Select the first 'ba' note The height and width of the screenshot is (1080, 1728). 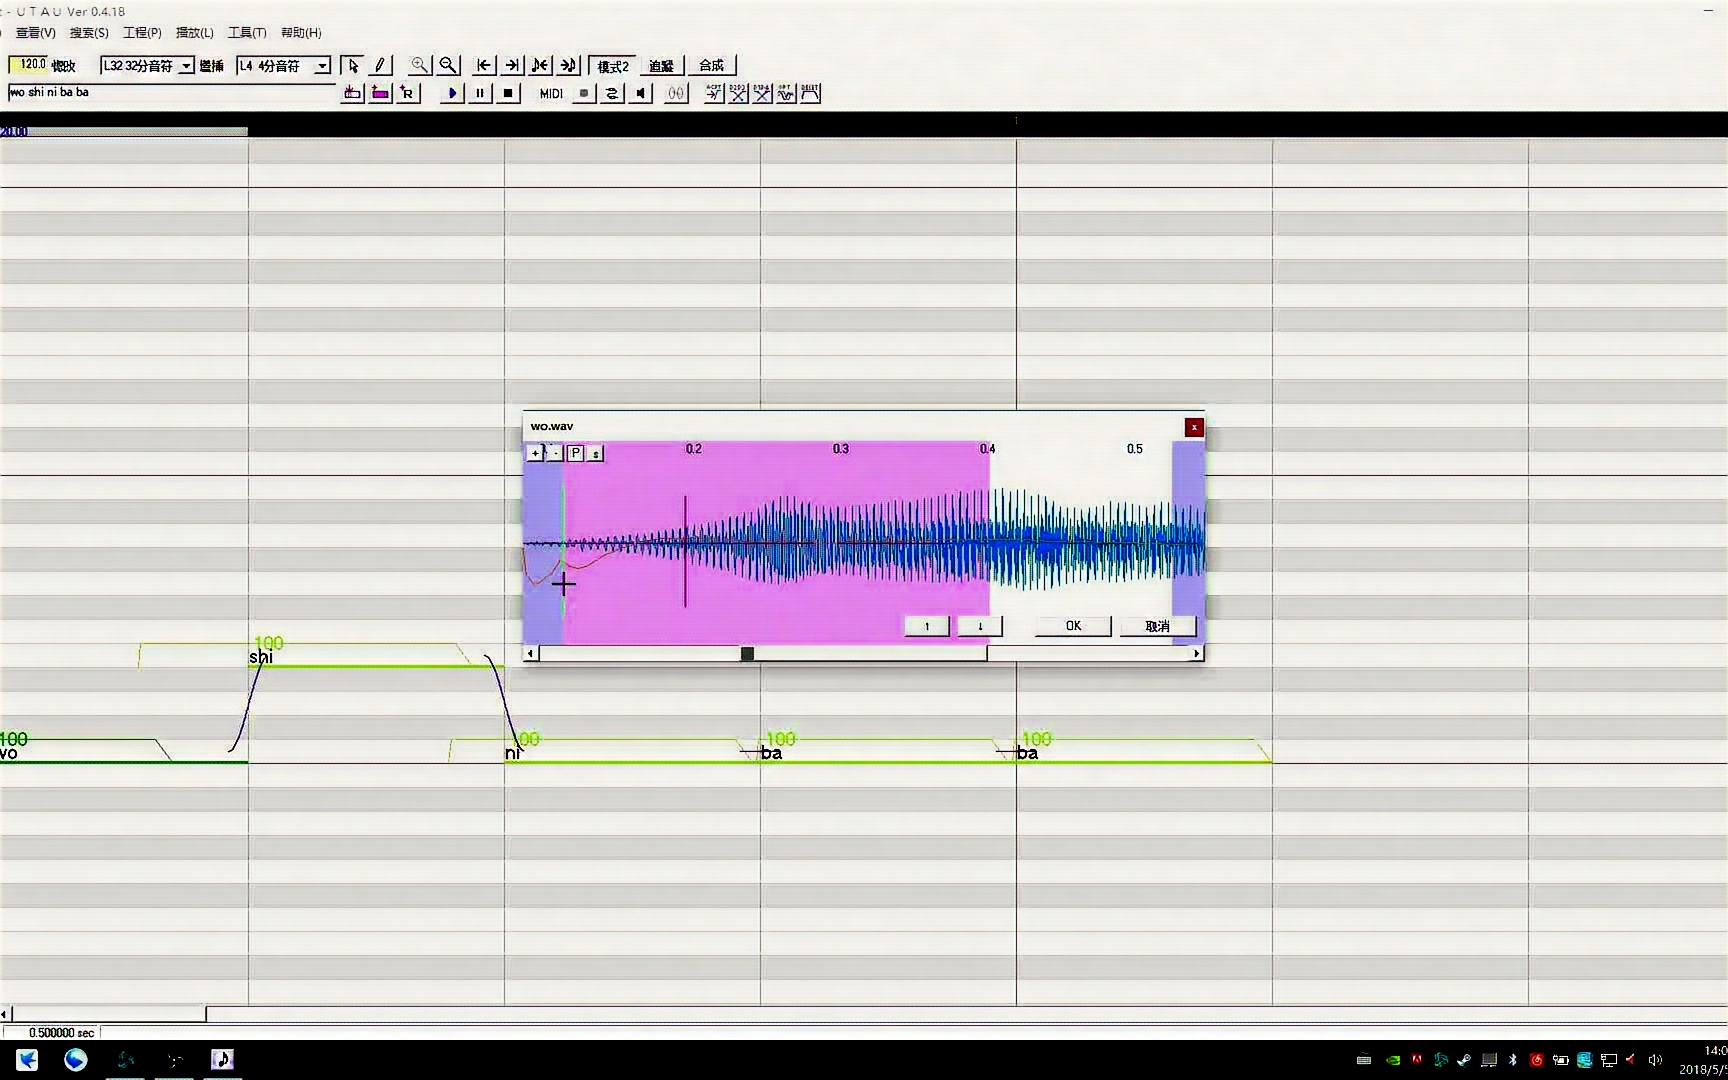tap(888, 753)
